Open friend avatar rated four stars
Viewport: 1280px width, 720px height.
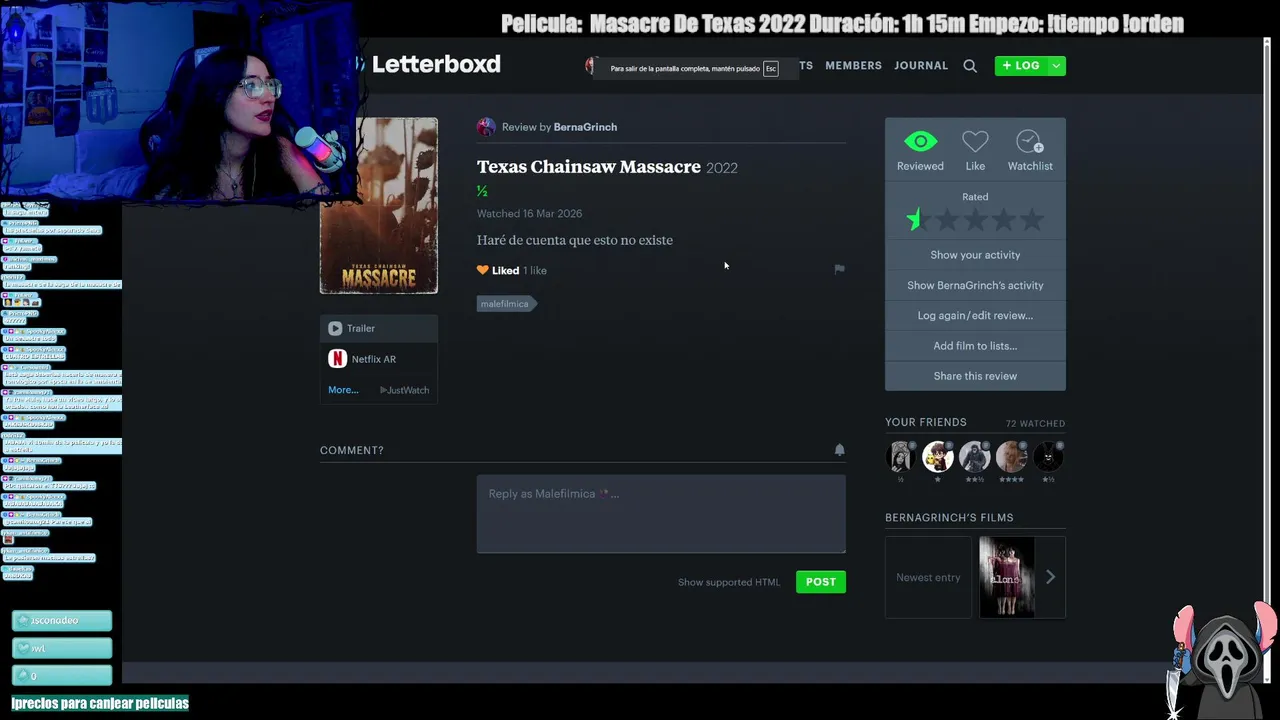pyautogui.click(x=1011, y=457)
